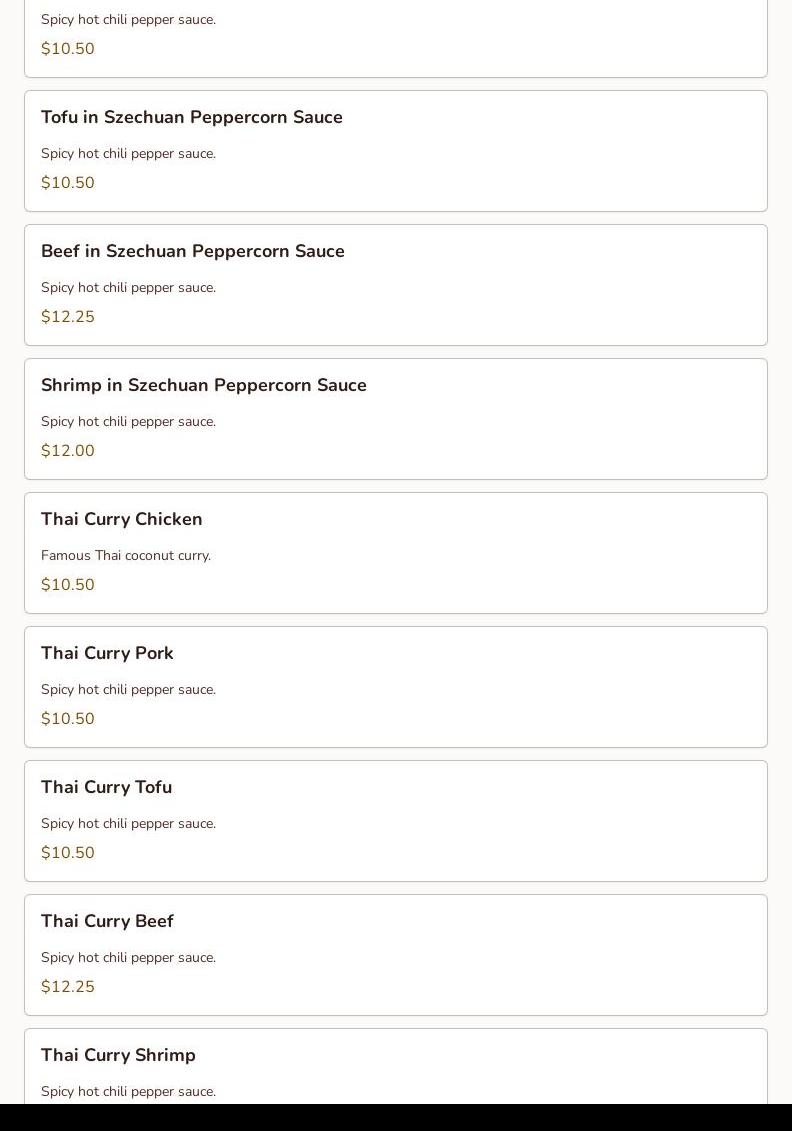Click the description text under Thai Curry Beef

coord(128,958)
